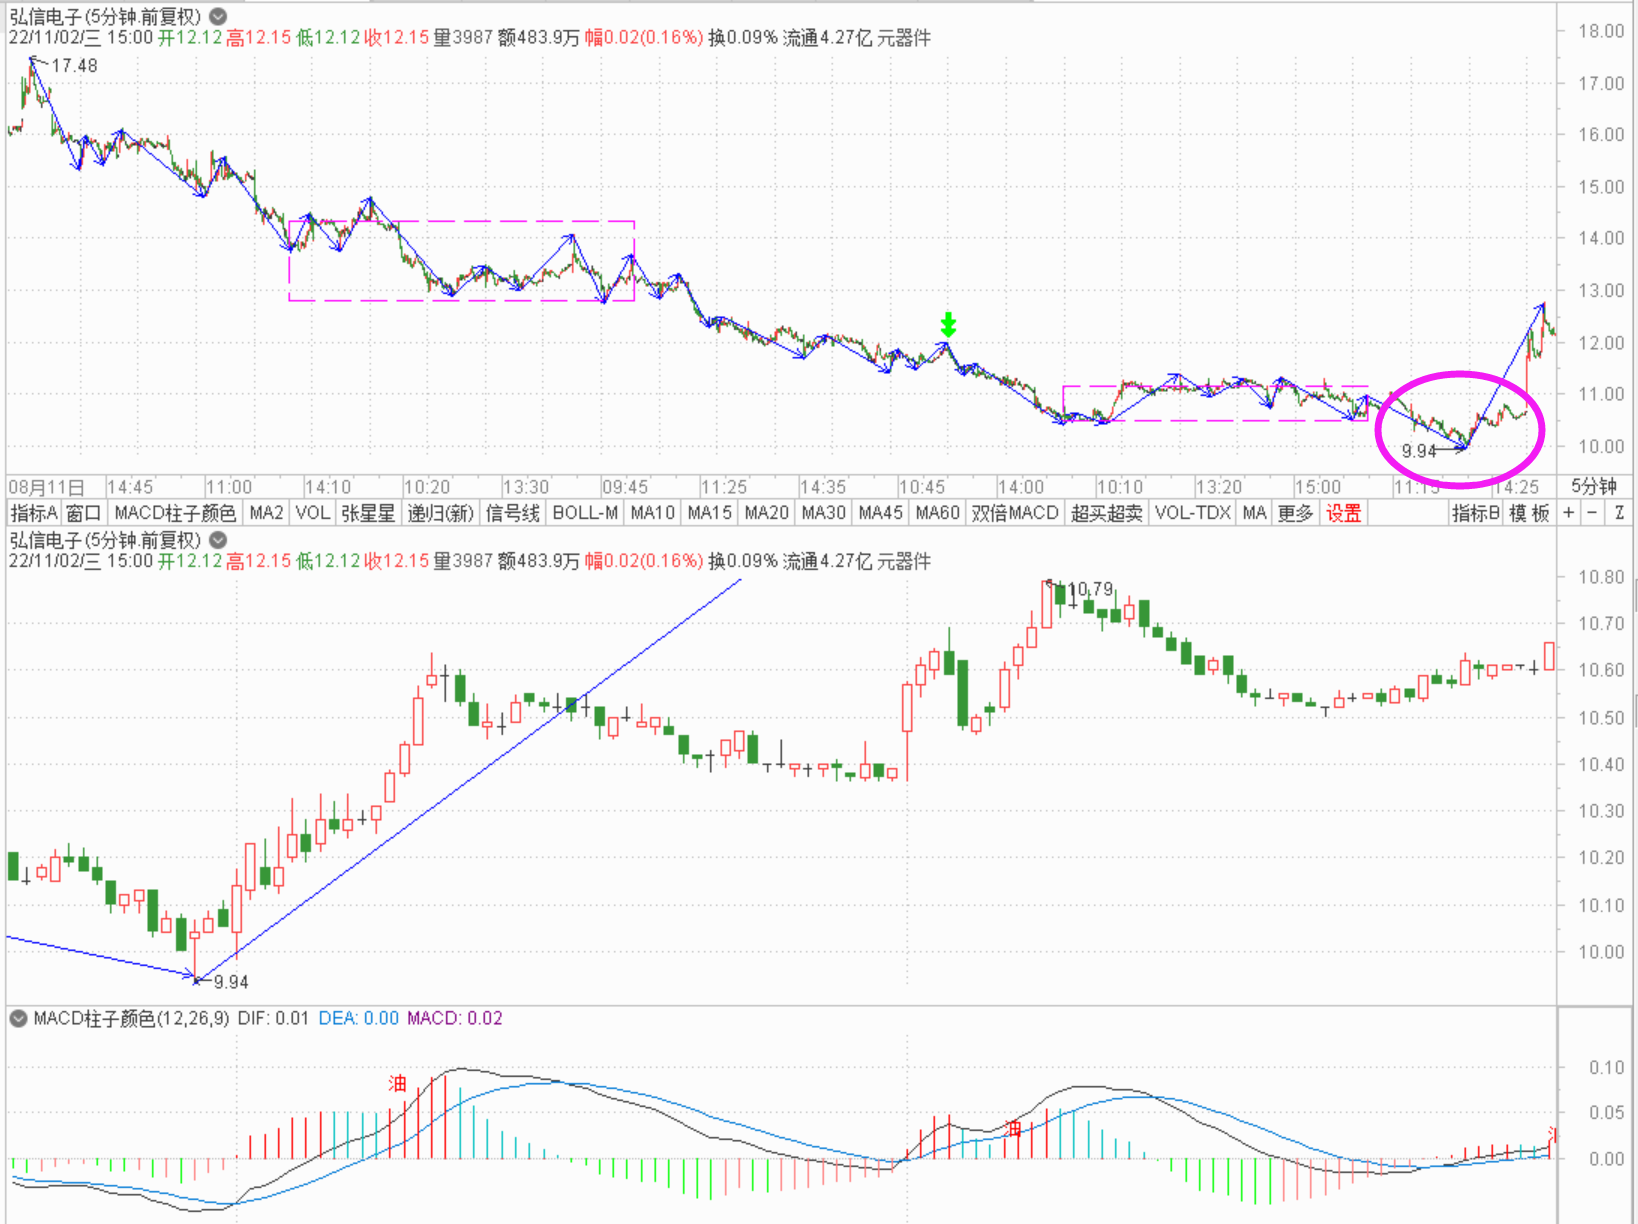Image resolution: width=1638 pixels, height=1224 pixels.
Task: Expand the dropdown beside the lower chart title
Action: [x=218, y=540]
